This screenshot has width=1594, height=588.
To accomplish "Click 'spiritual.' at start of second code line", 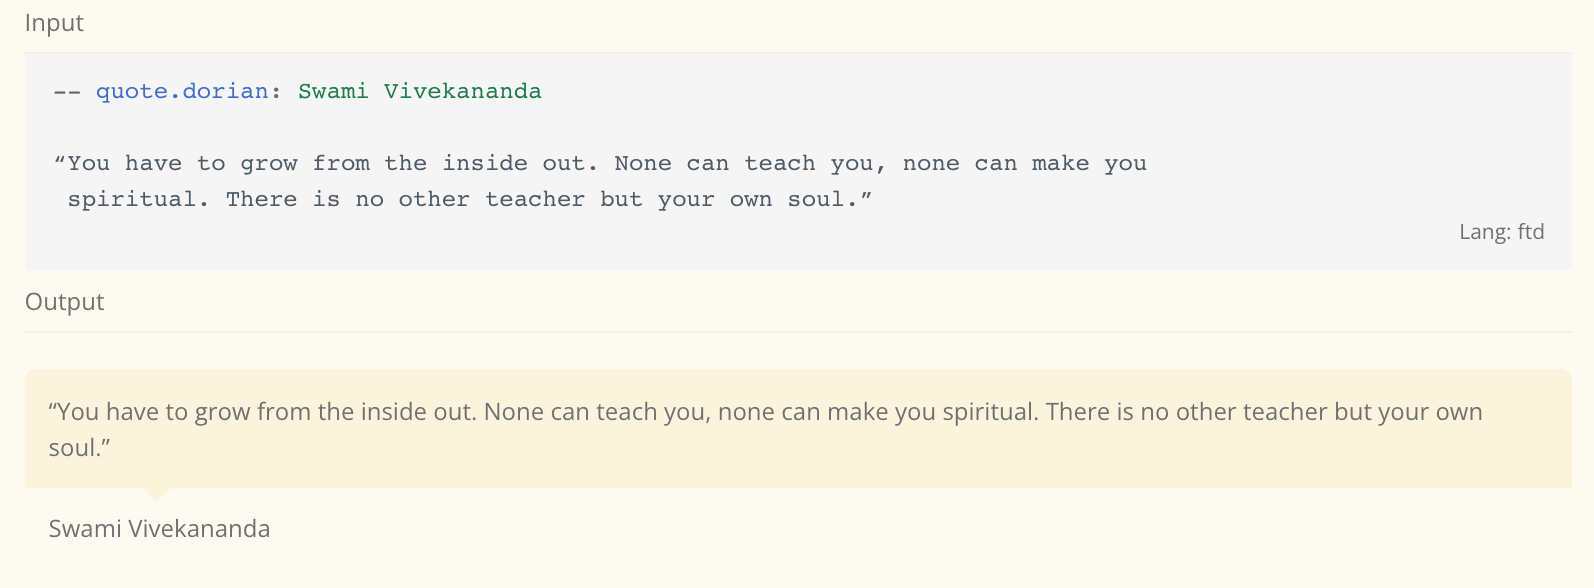I will point(139,199).
